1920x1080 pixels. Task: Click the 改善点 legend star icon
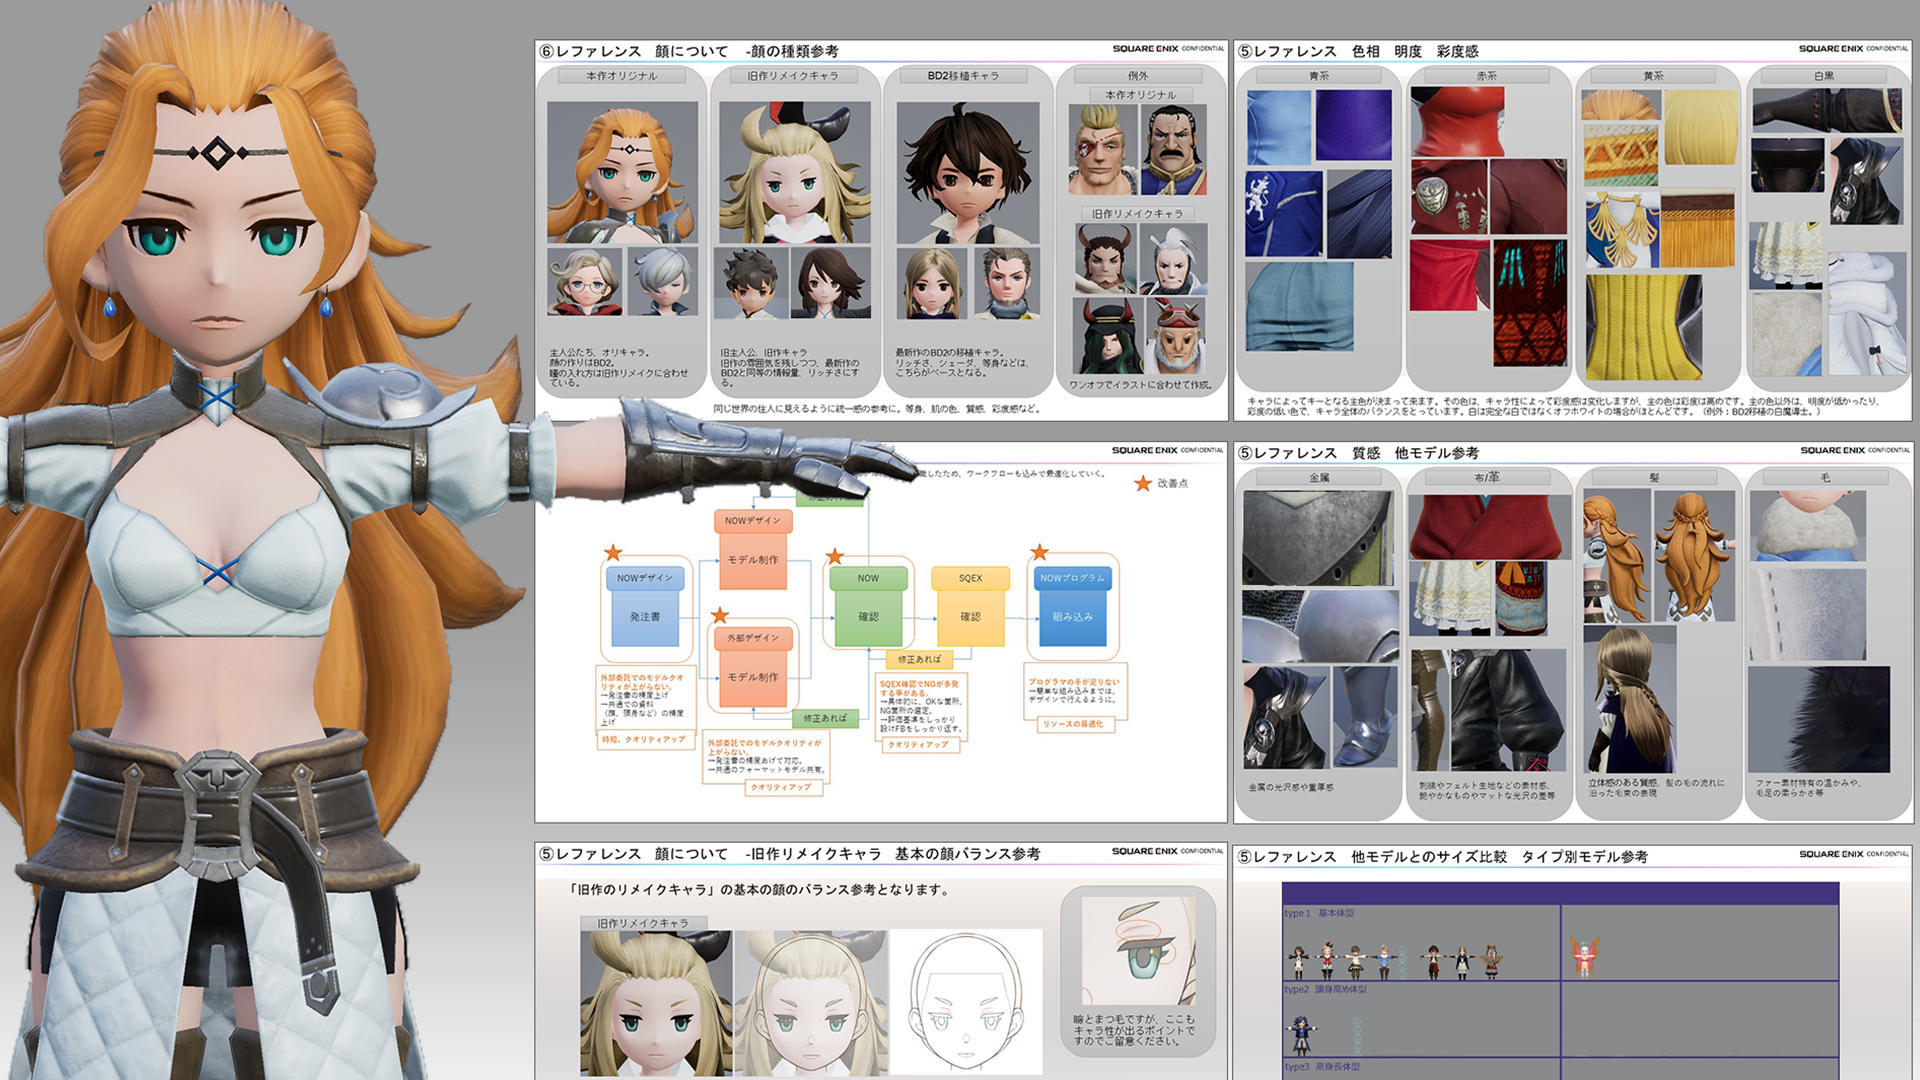(x=1142, y=483)
